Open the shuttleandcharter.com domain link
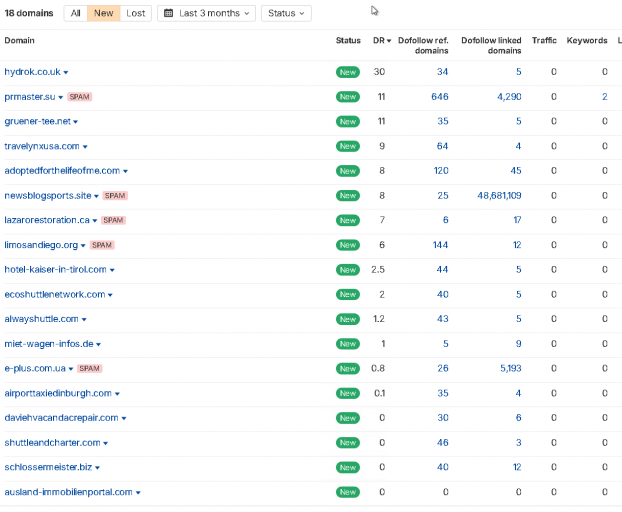 pyautogui.click(x=52, y=443)
